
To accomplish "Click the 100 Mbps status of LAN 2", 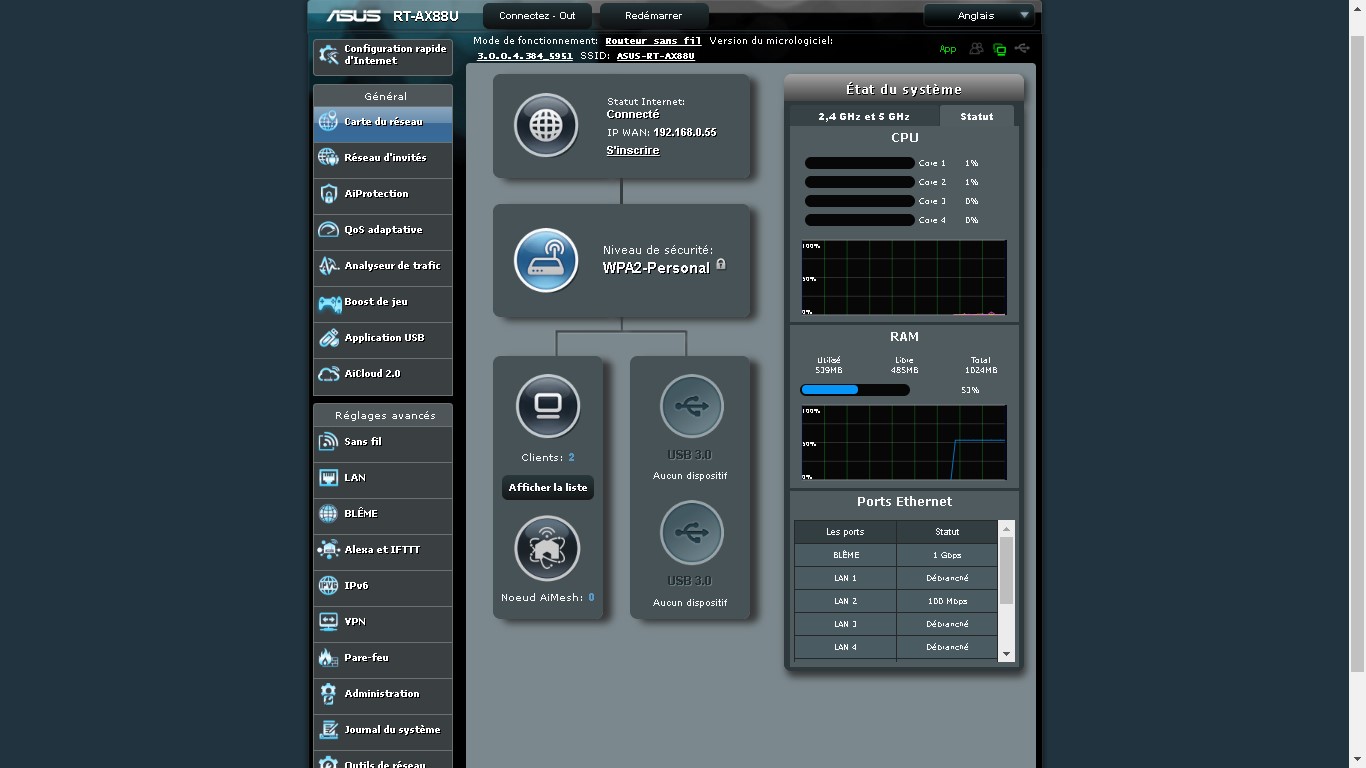I will (947, 601).
